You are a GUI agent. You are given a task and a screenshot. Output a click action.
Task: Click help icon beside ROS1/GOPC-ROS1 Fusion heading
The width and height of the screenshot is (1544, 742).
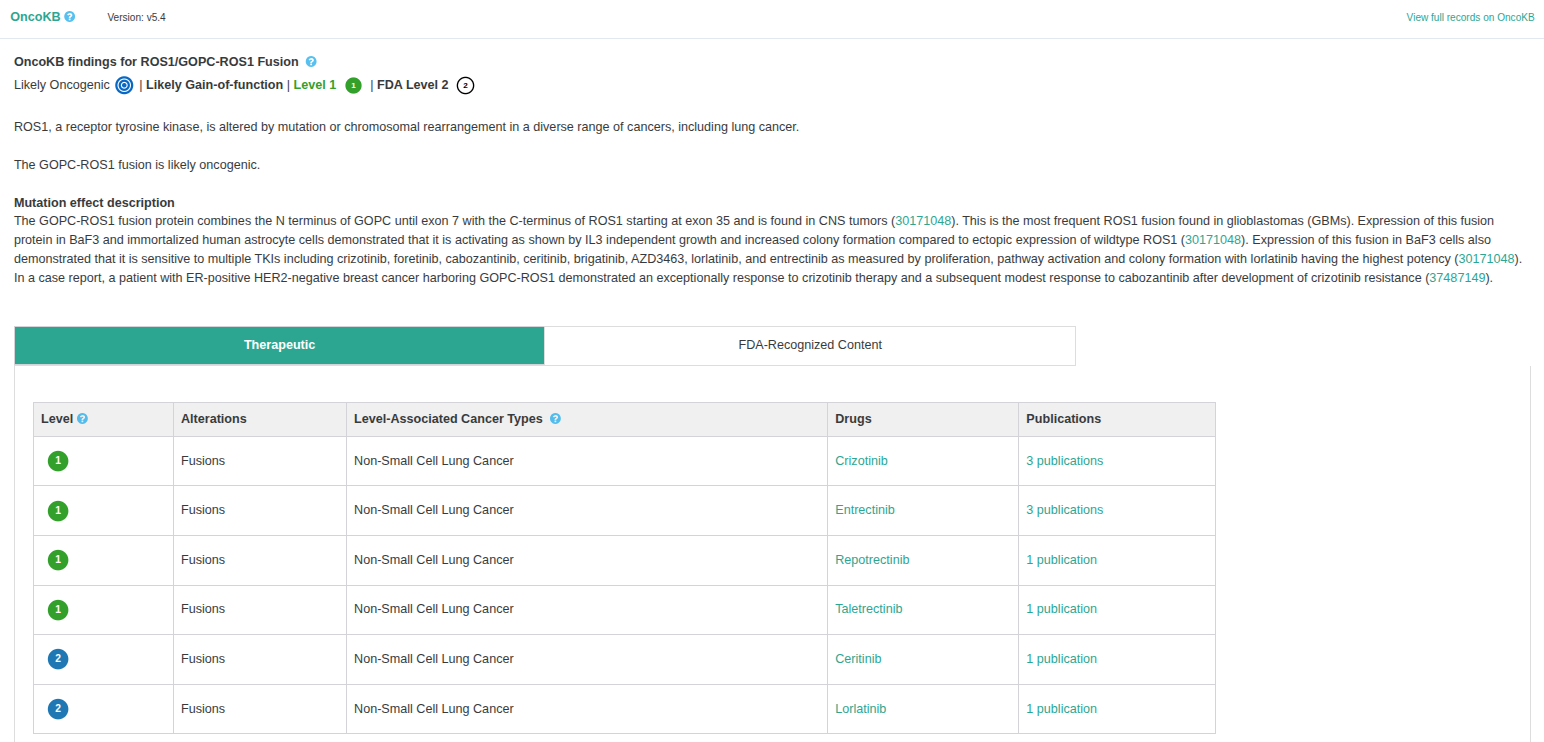coord(311,62)
